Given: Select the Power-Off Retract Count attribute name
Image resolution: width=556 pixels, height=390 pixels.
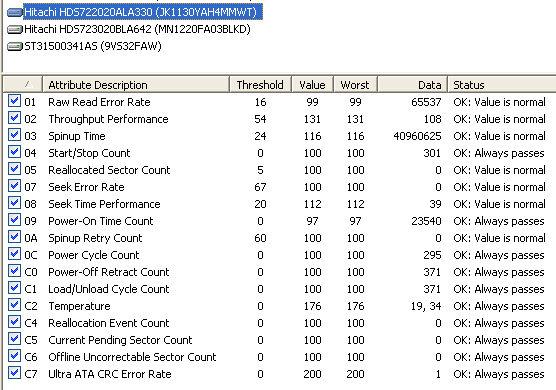Looking at the screenshot, I should coord(109,272).
